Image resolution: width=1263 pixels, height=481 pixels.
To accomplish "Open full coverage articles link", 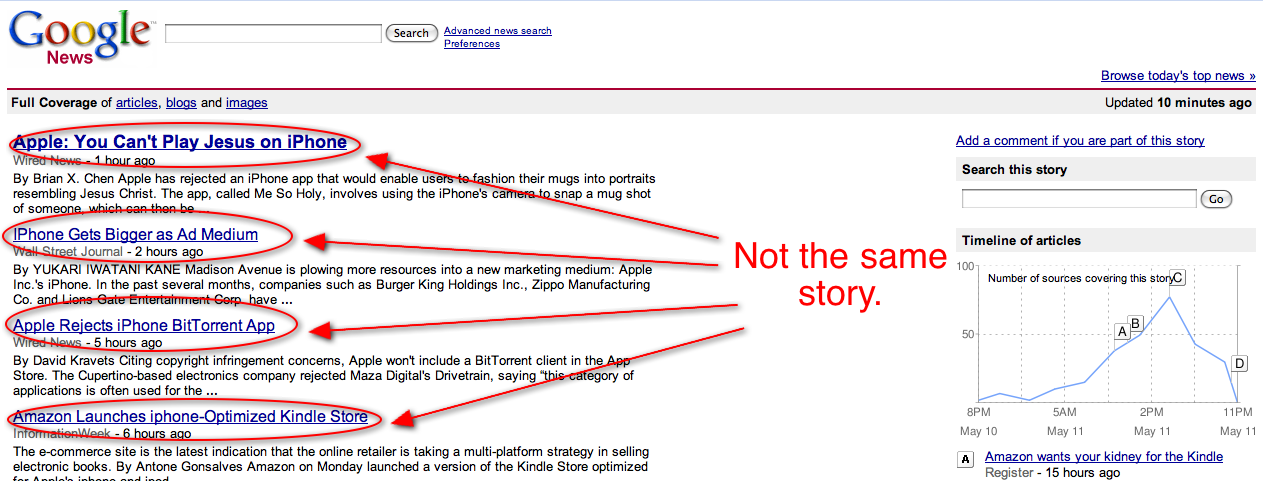I will [137, 103].
